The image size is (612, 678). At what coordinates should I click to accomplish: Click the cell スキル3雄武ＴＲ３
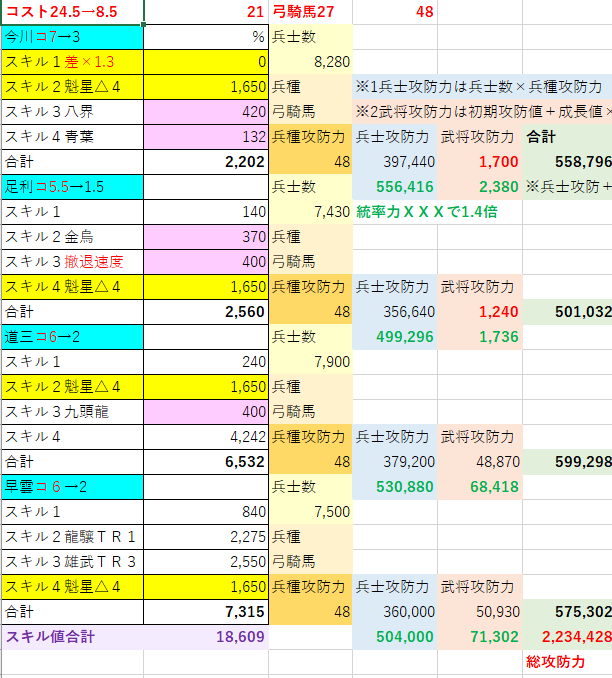coord(72,562)
